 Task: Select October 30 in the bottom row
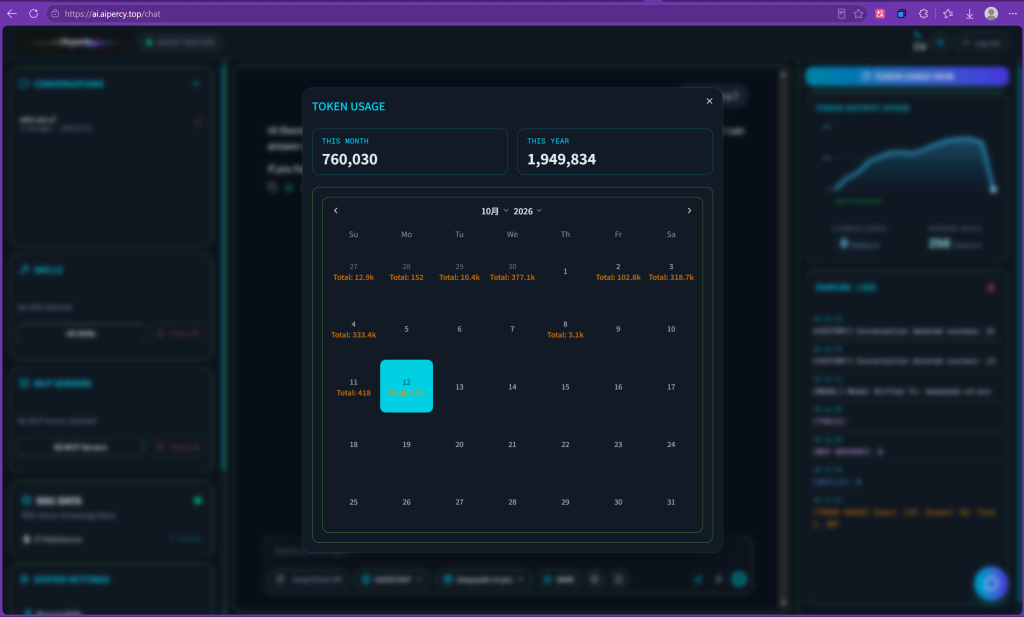[x=618, y=502]
